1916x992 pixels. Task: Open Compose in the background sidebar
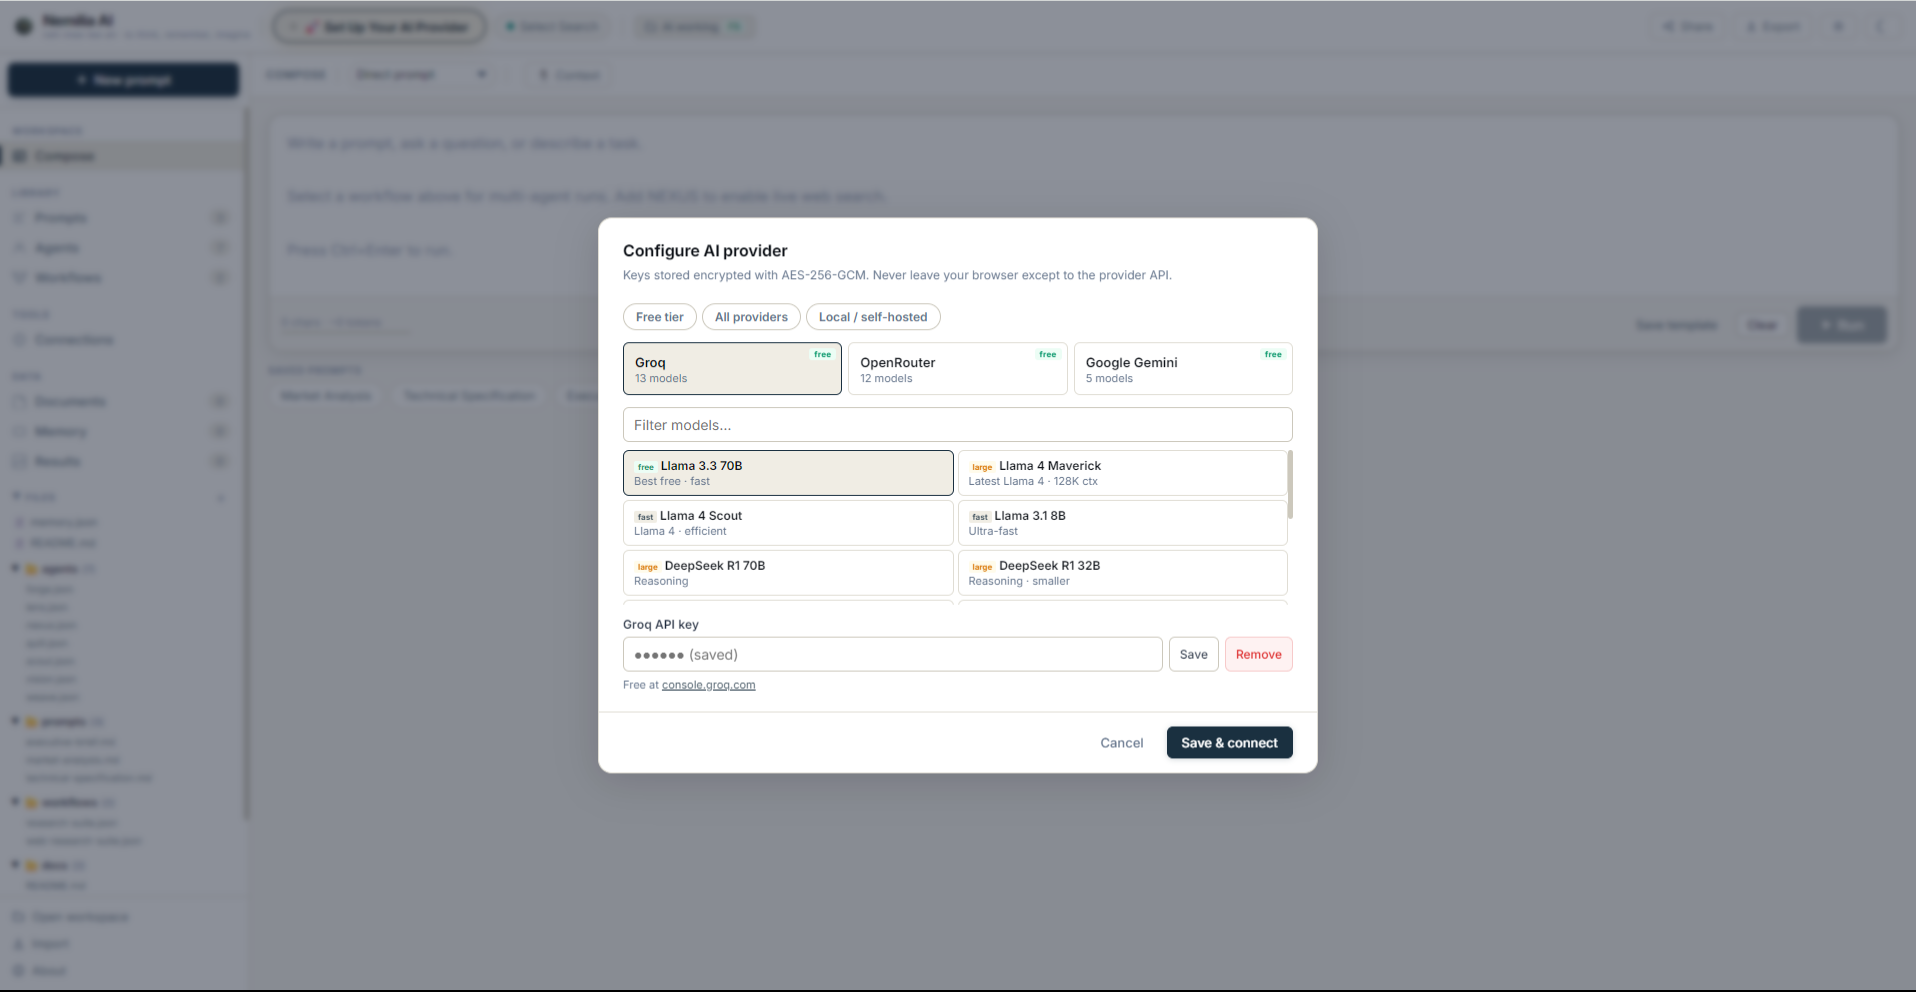[122, 156]
